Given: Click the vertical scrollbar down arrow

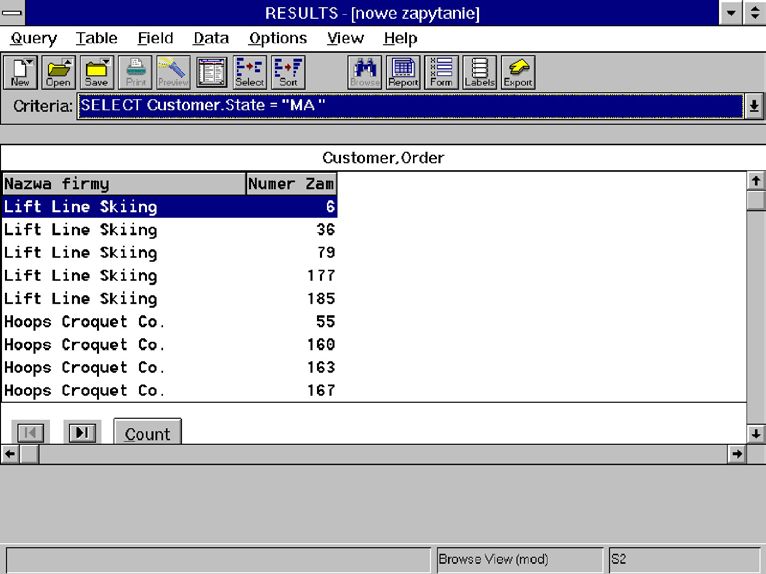Looking at the screenshot, I should pos(756,434).
